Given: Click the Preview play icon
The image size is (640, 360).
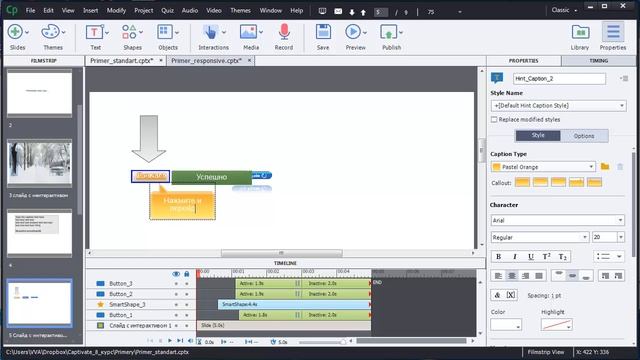Looking at the screenshot, I should 353,32.
